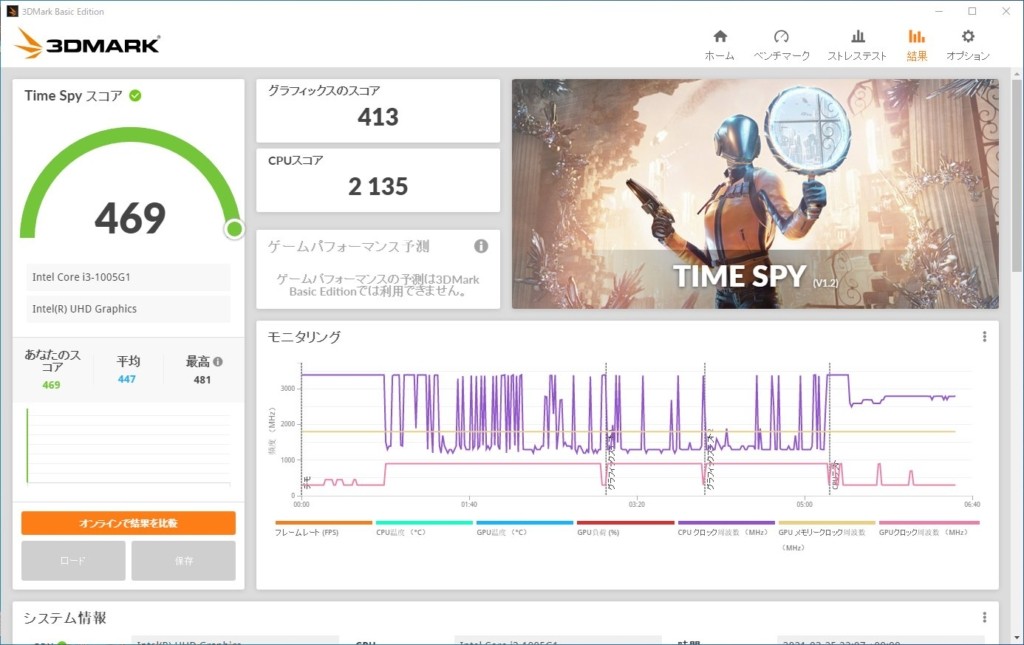This screenshot has width=1024, height=645.
Task: Toggle the GPUクロック周波数 legend series
Action: pyautogui.click(x=929, y=528)
